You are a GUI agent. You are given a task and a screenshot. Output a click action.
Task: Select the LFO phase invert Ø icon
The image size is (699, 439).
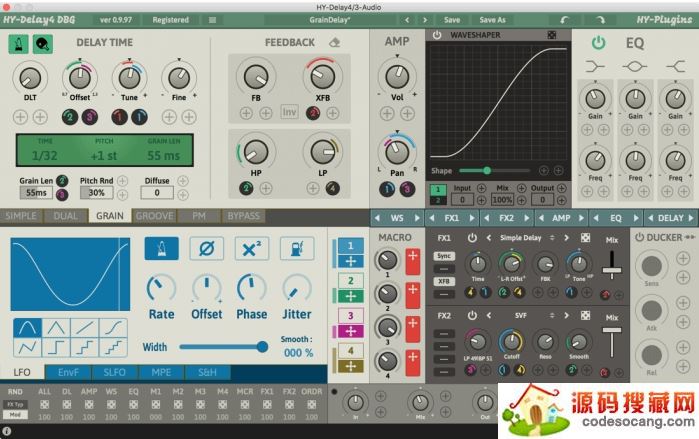pyautogui.click(x=206, y=248)
